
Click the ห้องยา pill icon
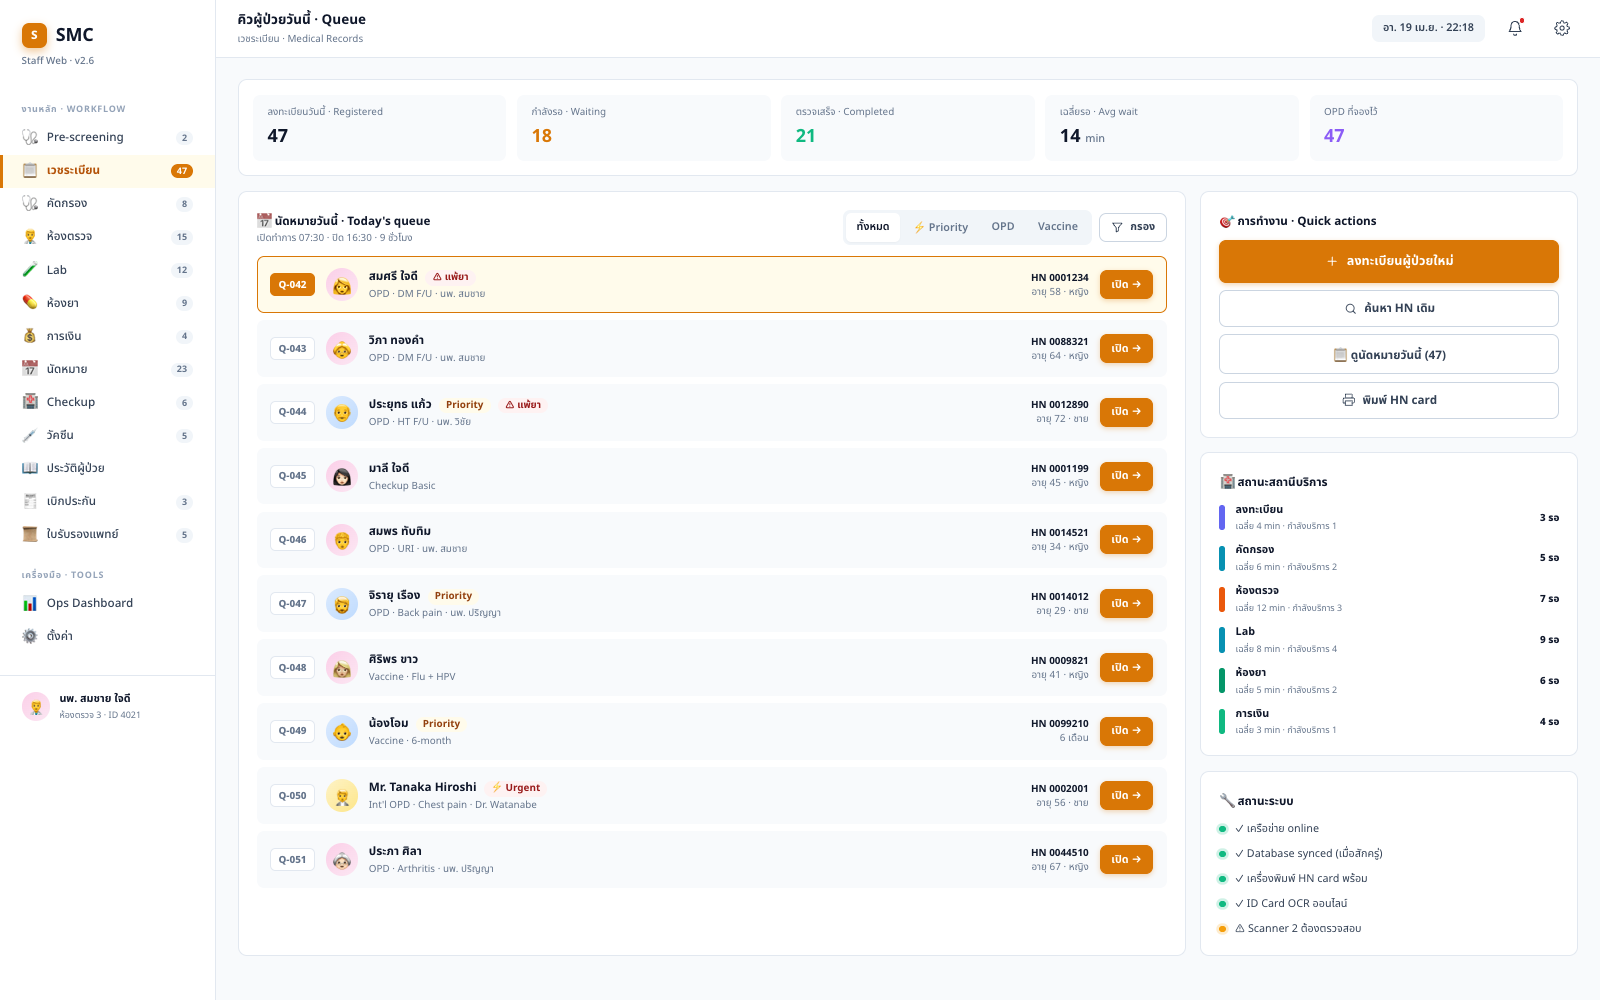[x=30, y=303]
